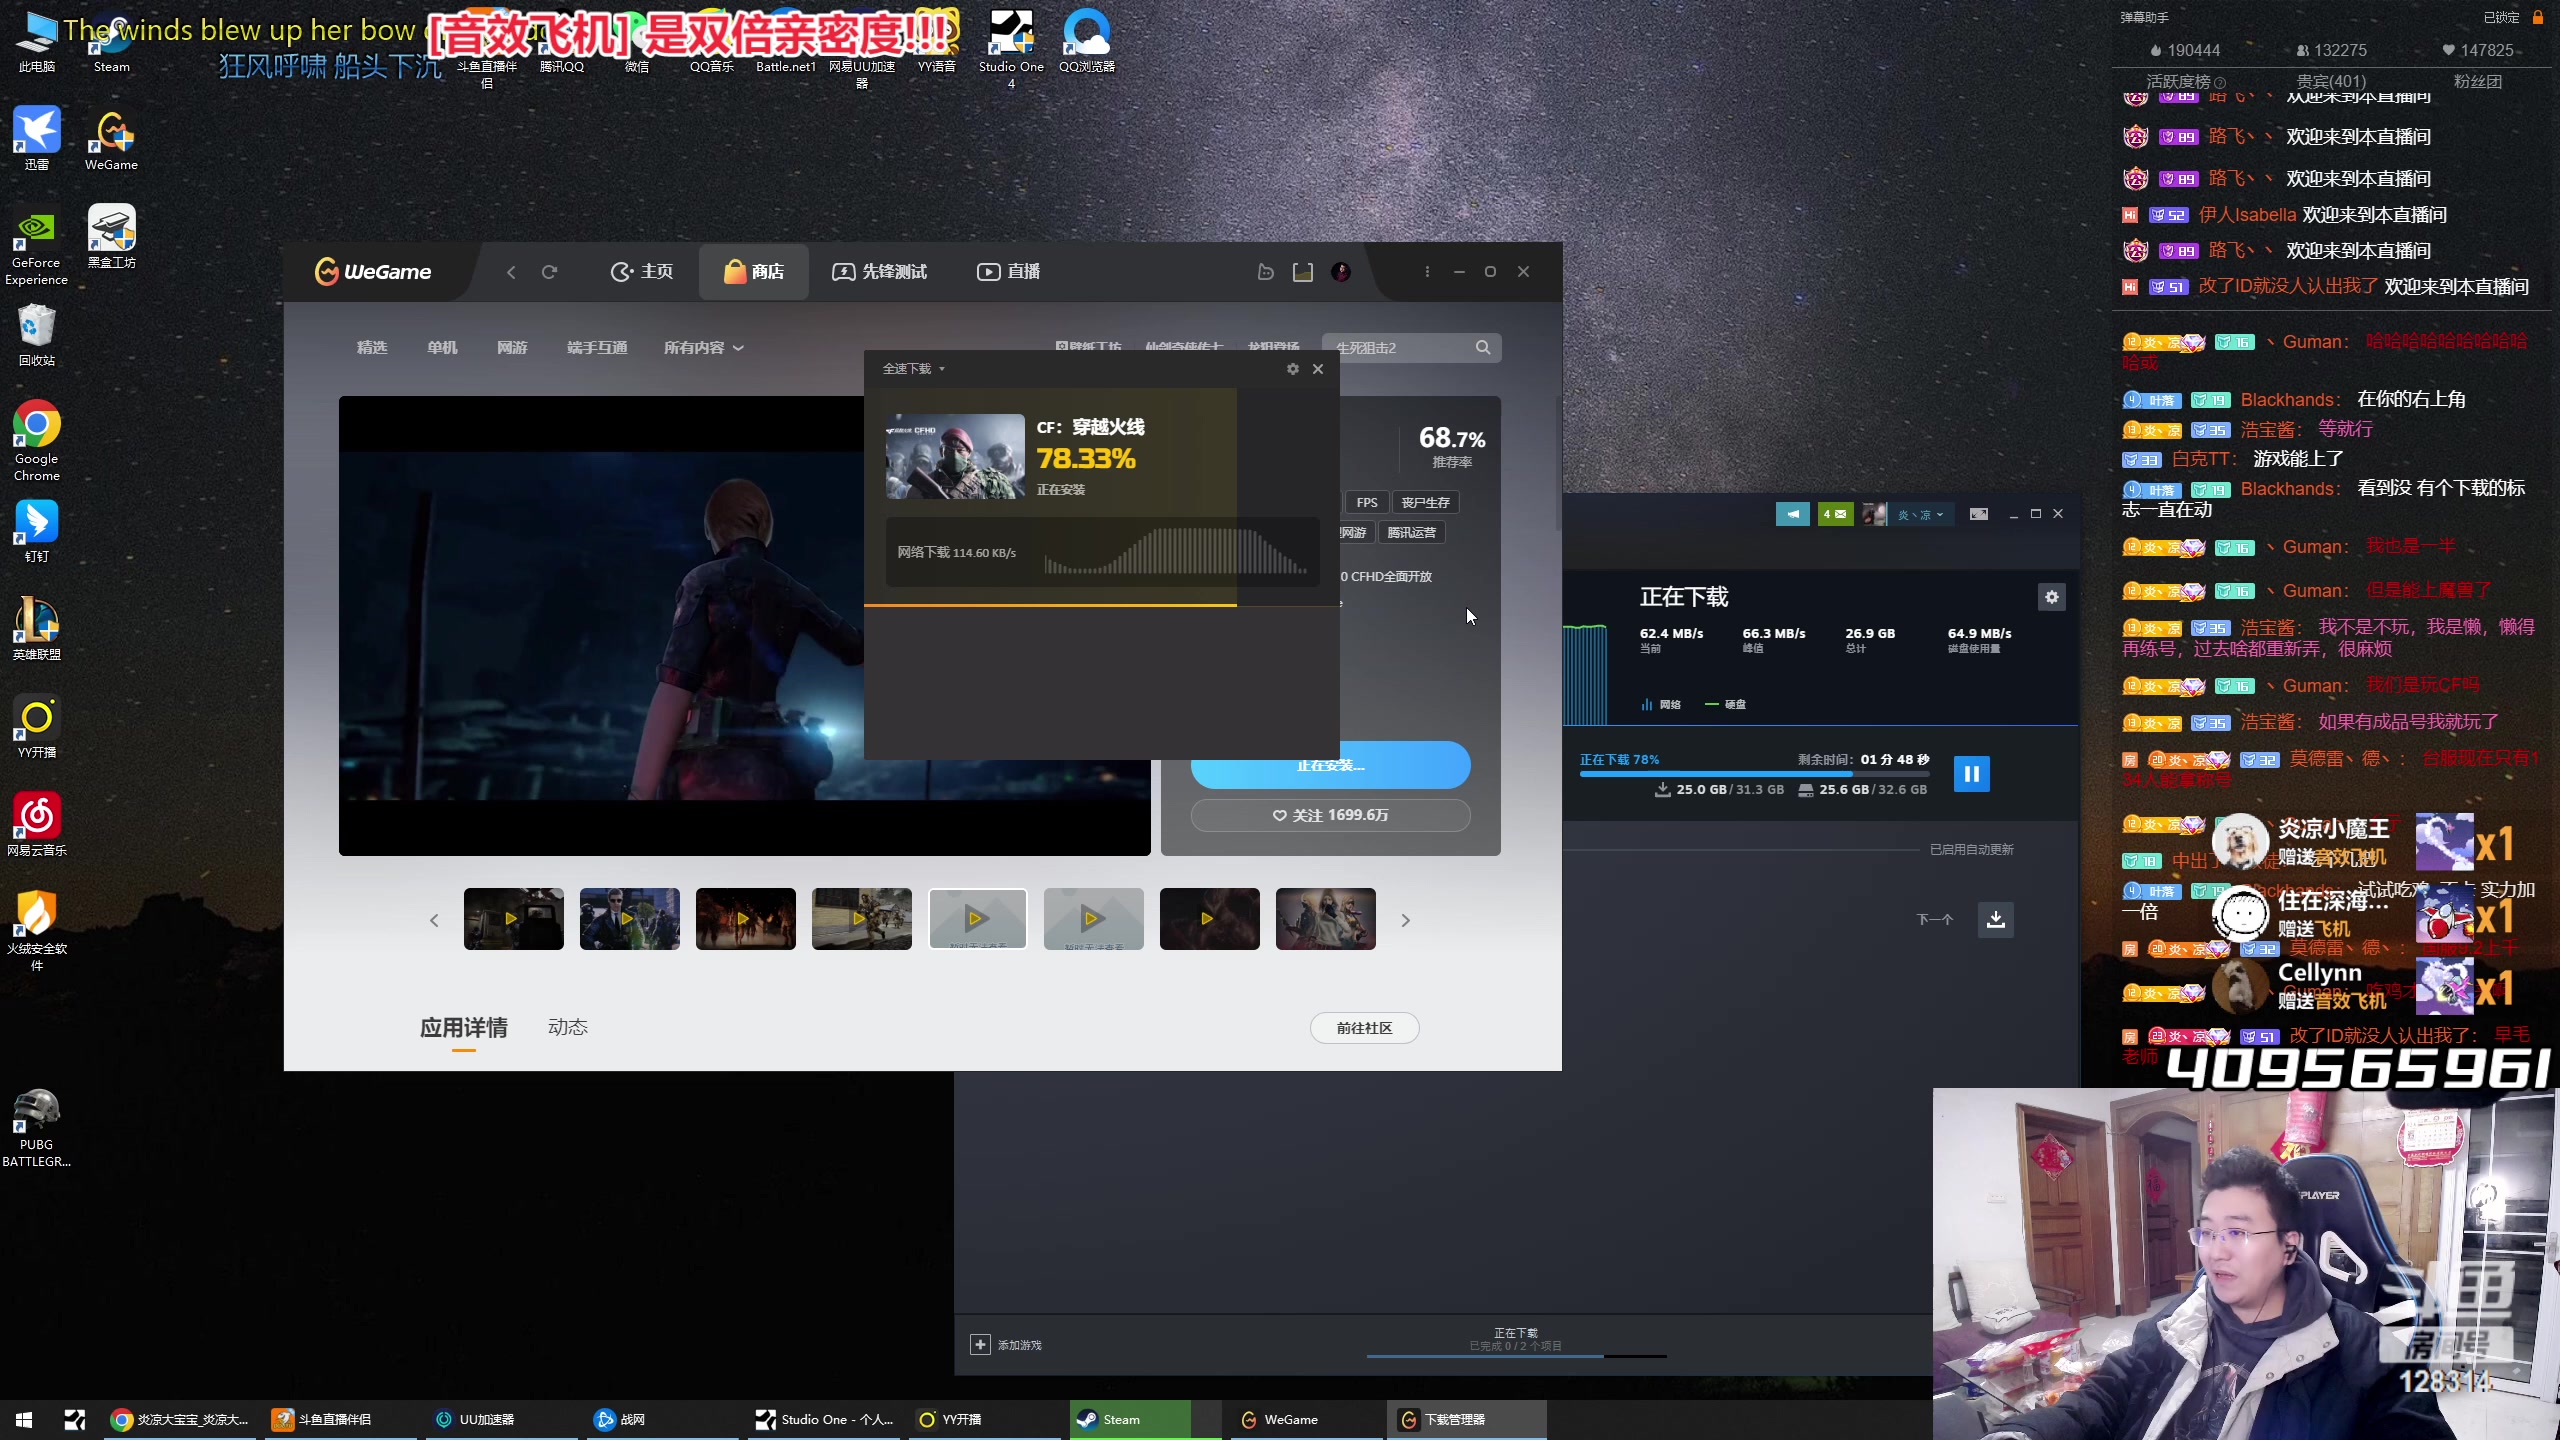2560x1440 pixels.
Task: Click 添加游戏 in Steam
Action: (1007, 1345)
